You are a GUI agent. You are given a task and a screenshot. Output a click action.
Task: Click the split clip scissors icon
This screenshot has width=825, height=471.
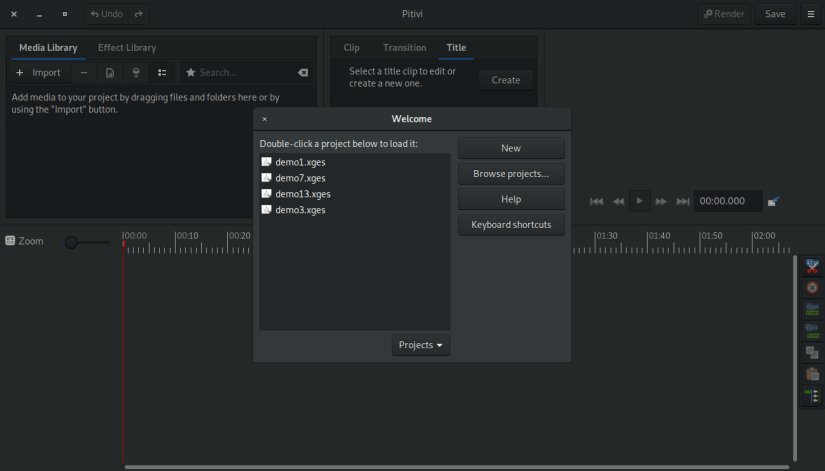click(x=812, y=266)
